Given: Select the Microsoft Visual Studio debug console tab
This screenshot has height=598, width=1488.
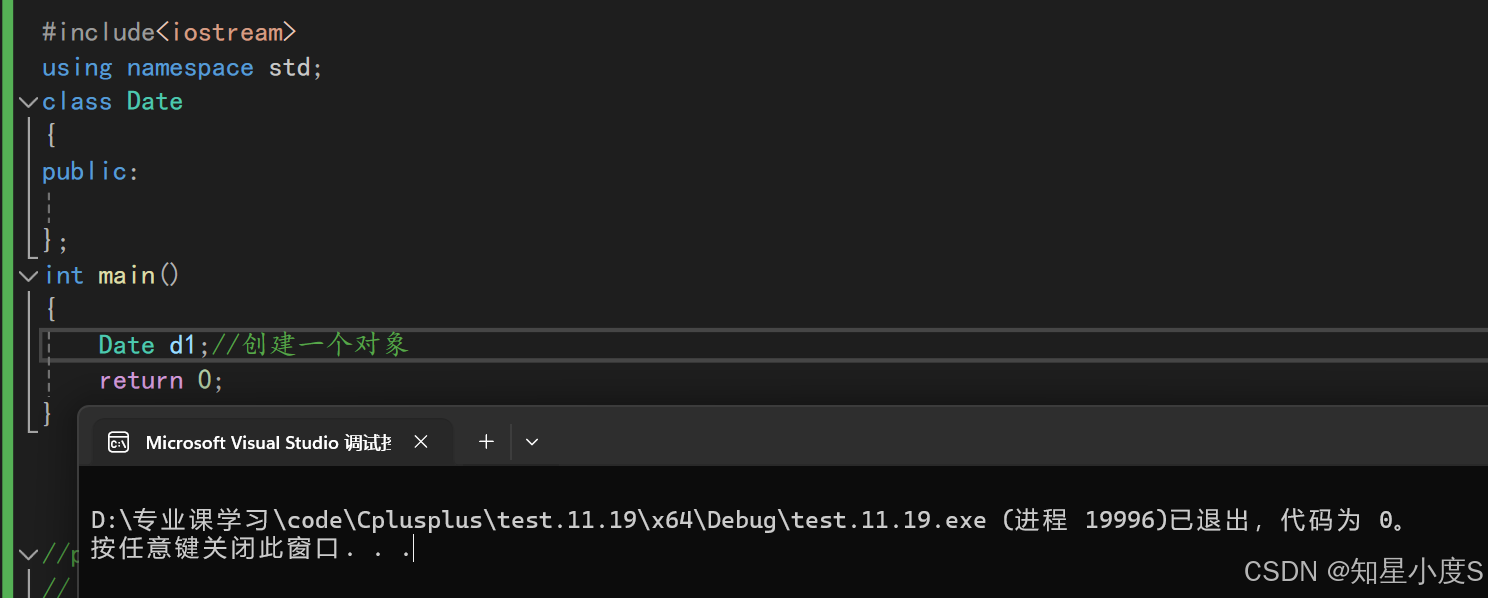Looking at the screenshot, I should tap(267, 442).
